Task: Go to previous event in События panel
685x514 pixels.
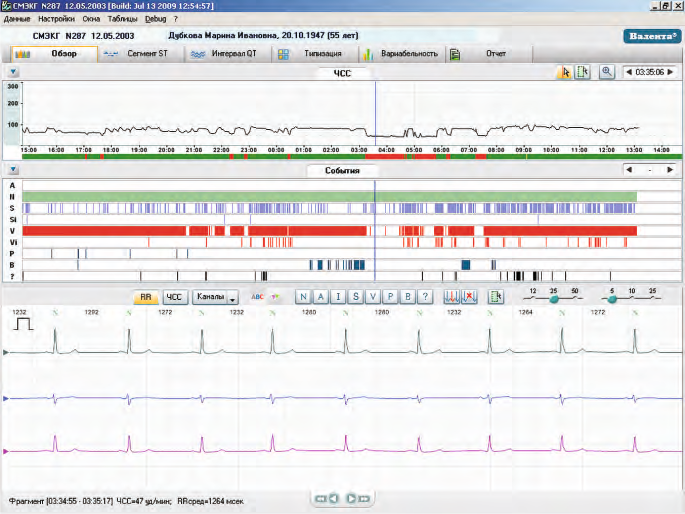Action: coord(629,170)
